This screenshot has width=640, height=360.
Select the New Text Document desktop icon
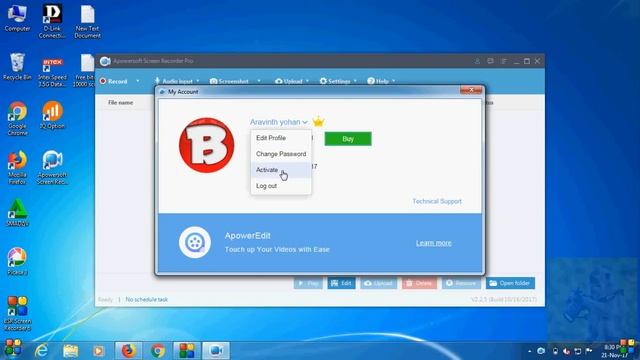pos(87,21)
